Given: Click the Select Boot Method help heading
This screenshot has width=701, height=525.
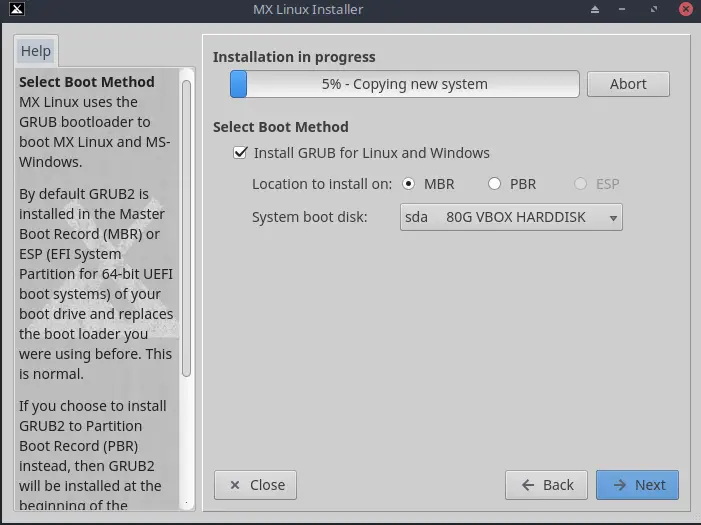Looking at the screenshot, I should click(87, 82).
